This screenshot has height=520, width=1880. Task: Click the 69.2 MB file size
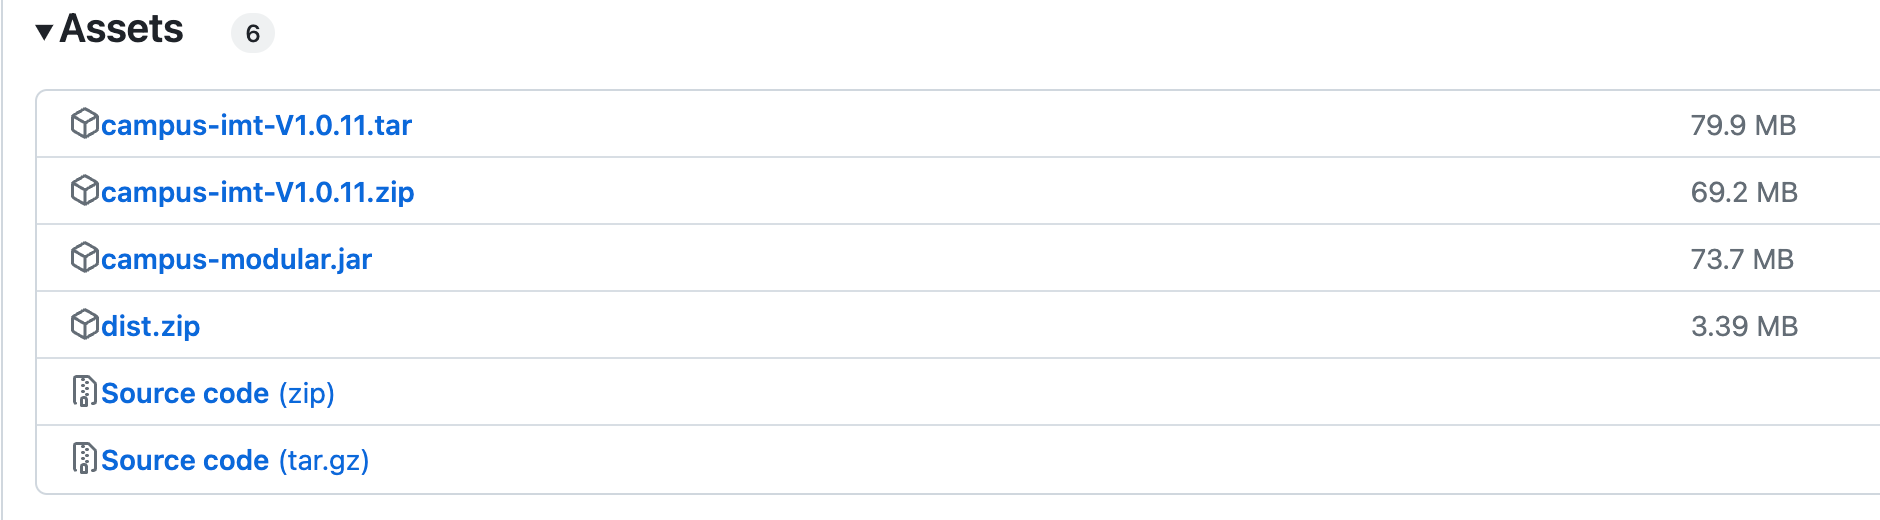pyautogui.click(x=1744, y=192)
